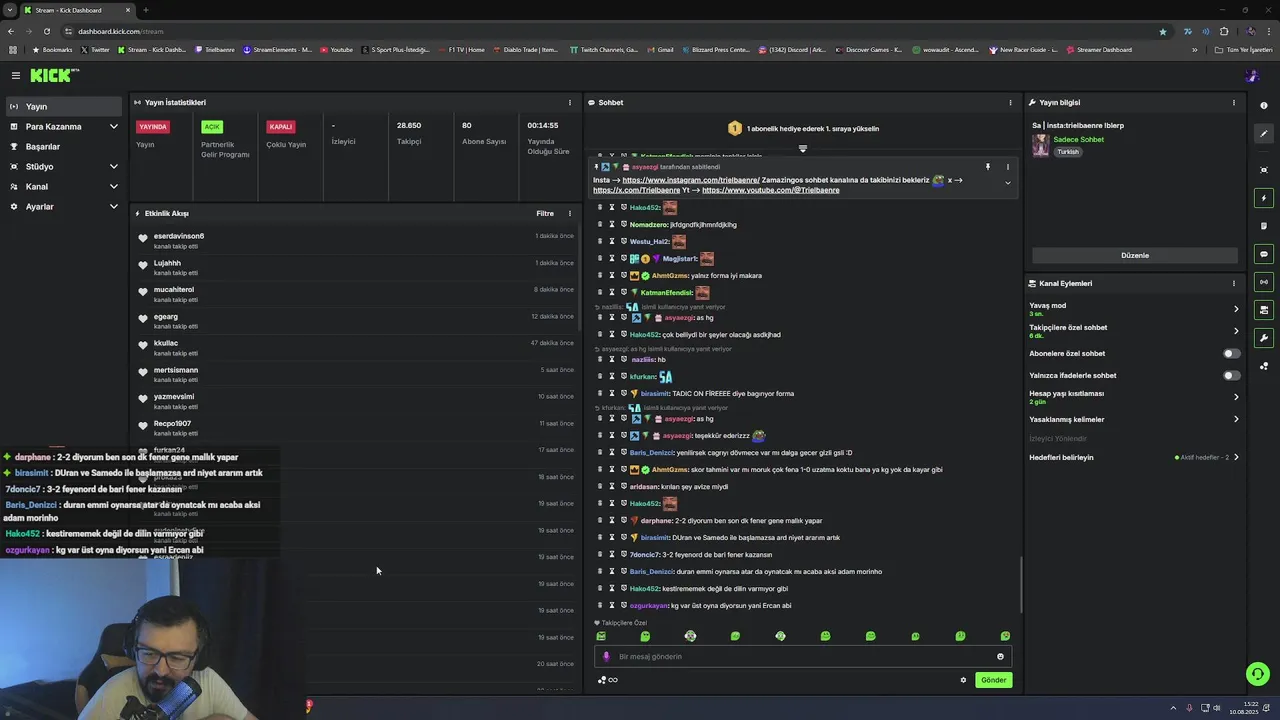Click the chat bubble icon in right sidebar
The image size is (1280, 720).
pyautogui.click(x=1264, y=254)
